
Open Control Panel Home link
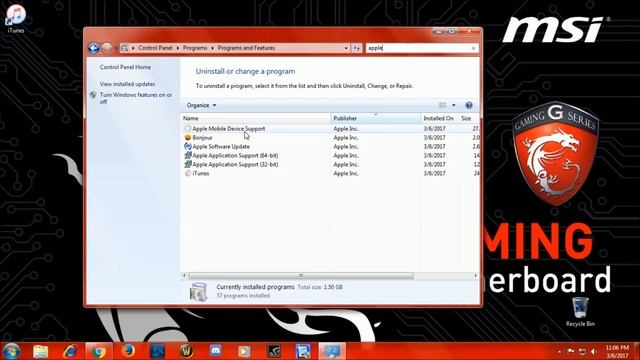[x=125, y=67]
